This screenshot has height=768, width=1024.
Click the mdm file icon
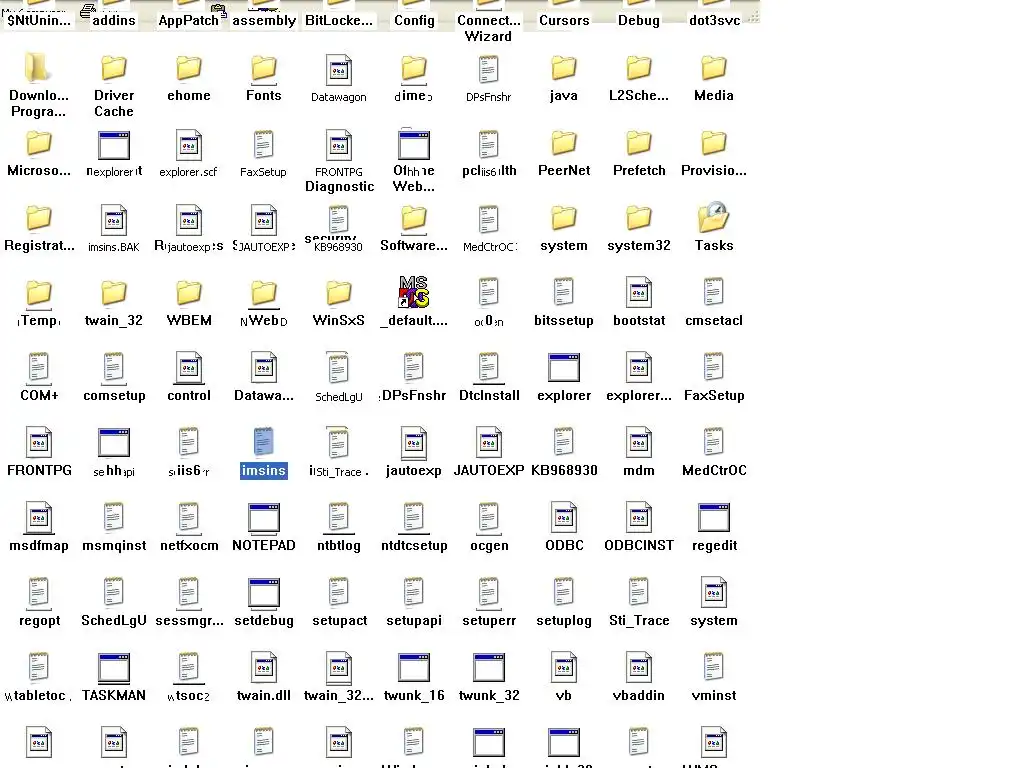click(x=639, y=442)
